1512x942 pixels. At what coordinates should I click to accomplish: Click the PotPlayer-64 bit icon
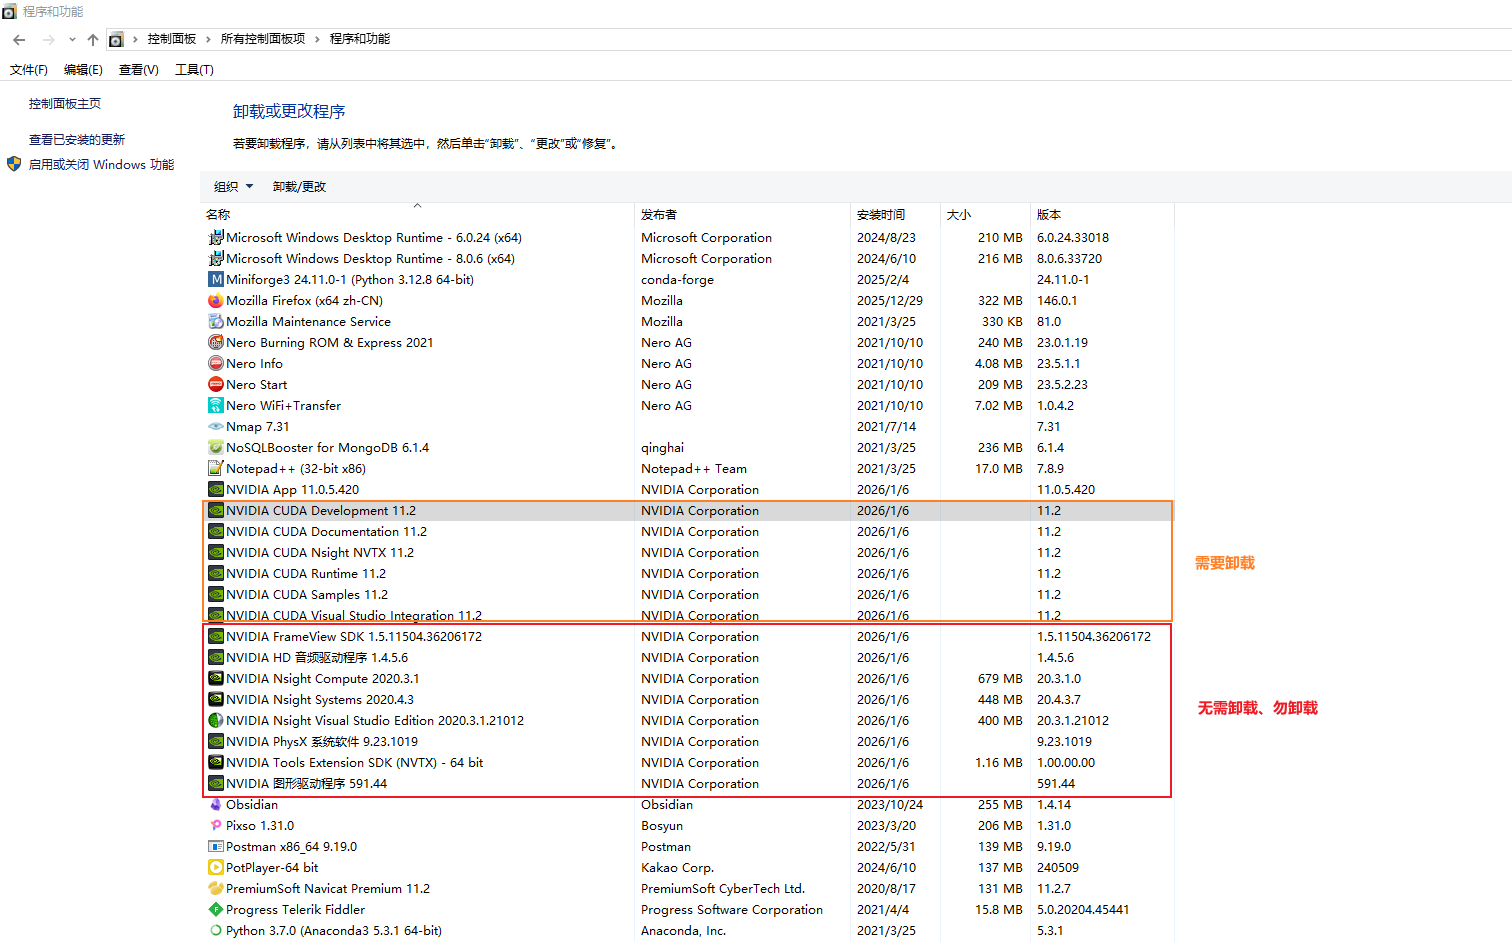pyautogui.click(x=215, y=868)
